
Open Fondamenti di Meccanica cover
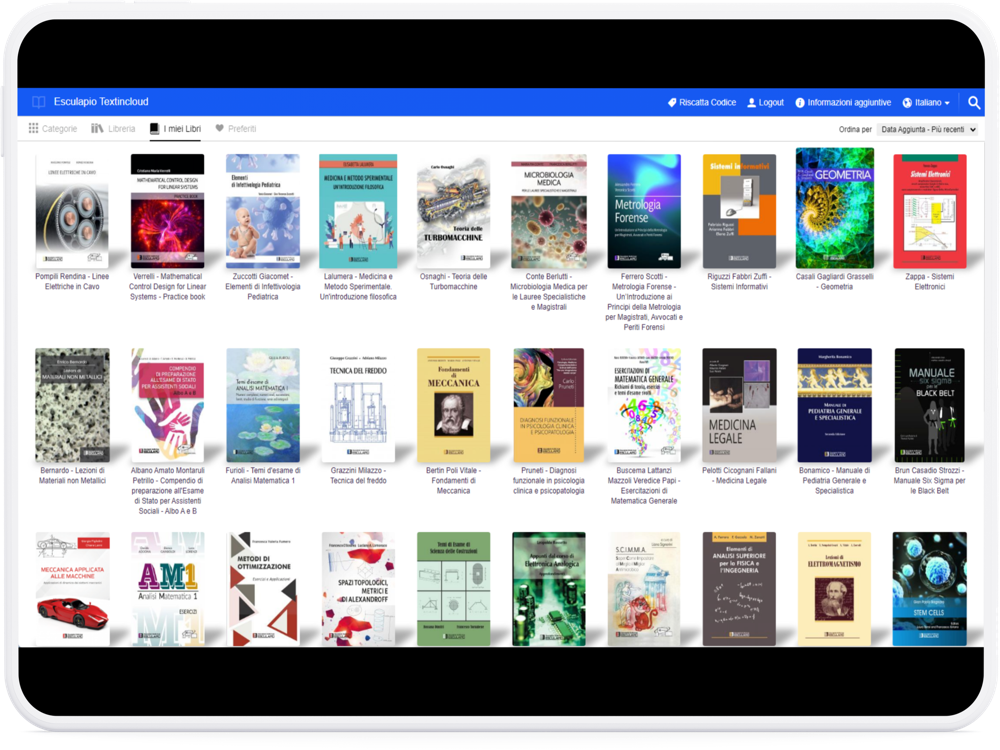(453, 405)
